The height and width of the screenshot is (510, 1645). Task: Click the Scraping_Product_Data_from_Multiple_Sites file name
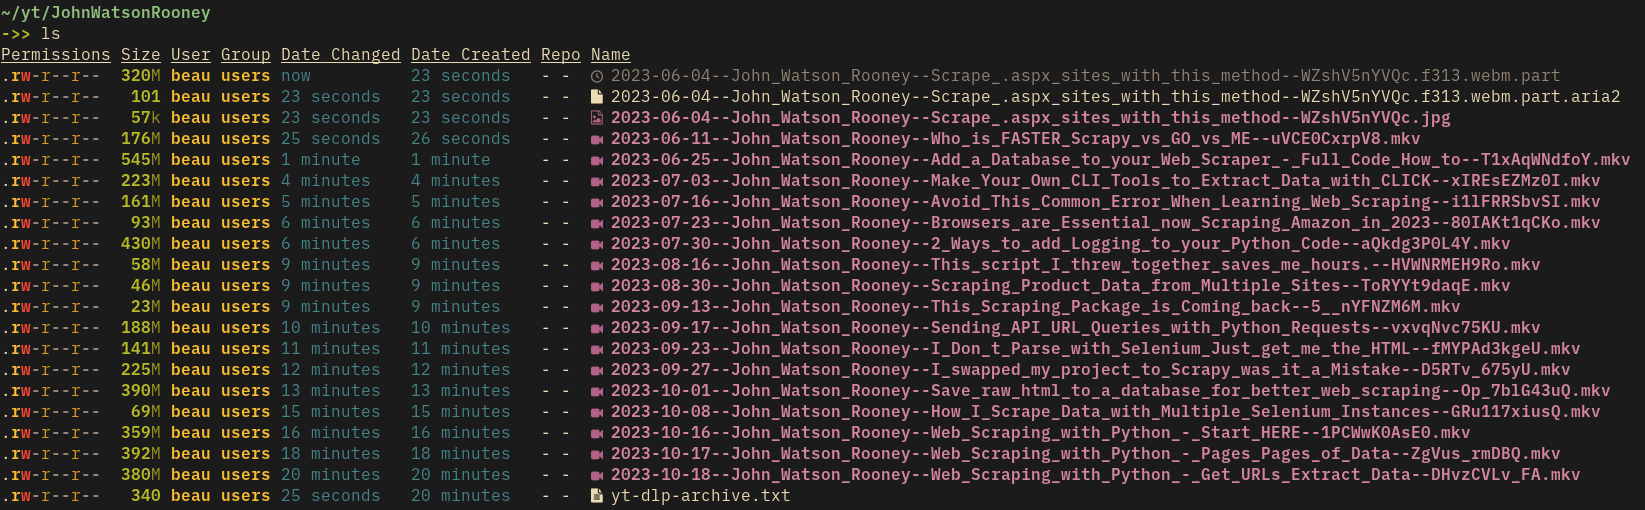(1061, 286)
